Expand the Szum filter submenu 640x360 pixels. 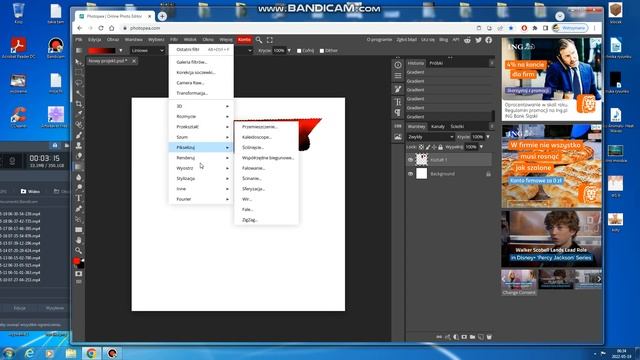(201, 137)
